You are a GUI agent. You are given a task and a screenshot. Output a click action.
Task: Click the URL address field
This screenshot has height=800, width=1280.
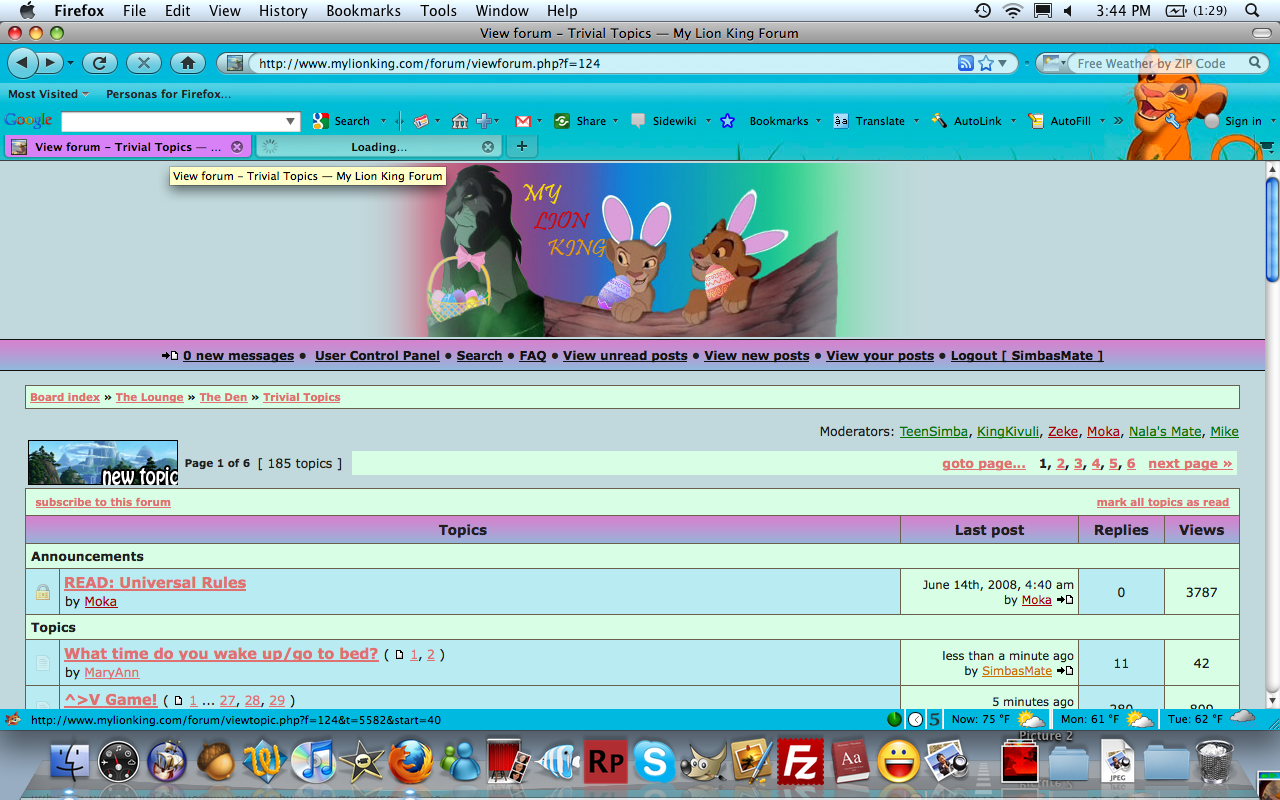pos(600,63)
